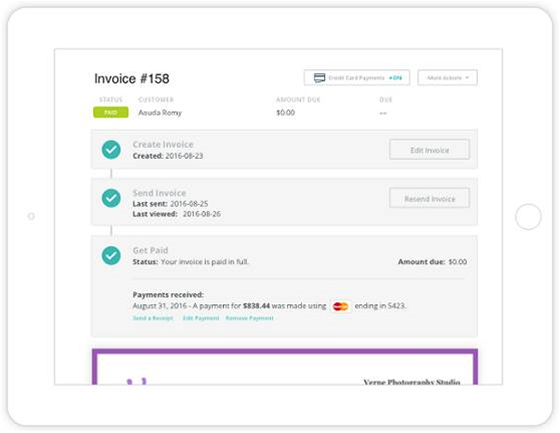Click the MasterCard logo icon
This screenshot has width=560, height=433.
pos(340,306)
